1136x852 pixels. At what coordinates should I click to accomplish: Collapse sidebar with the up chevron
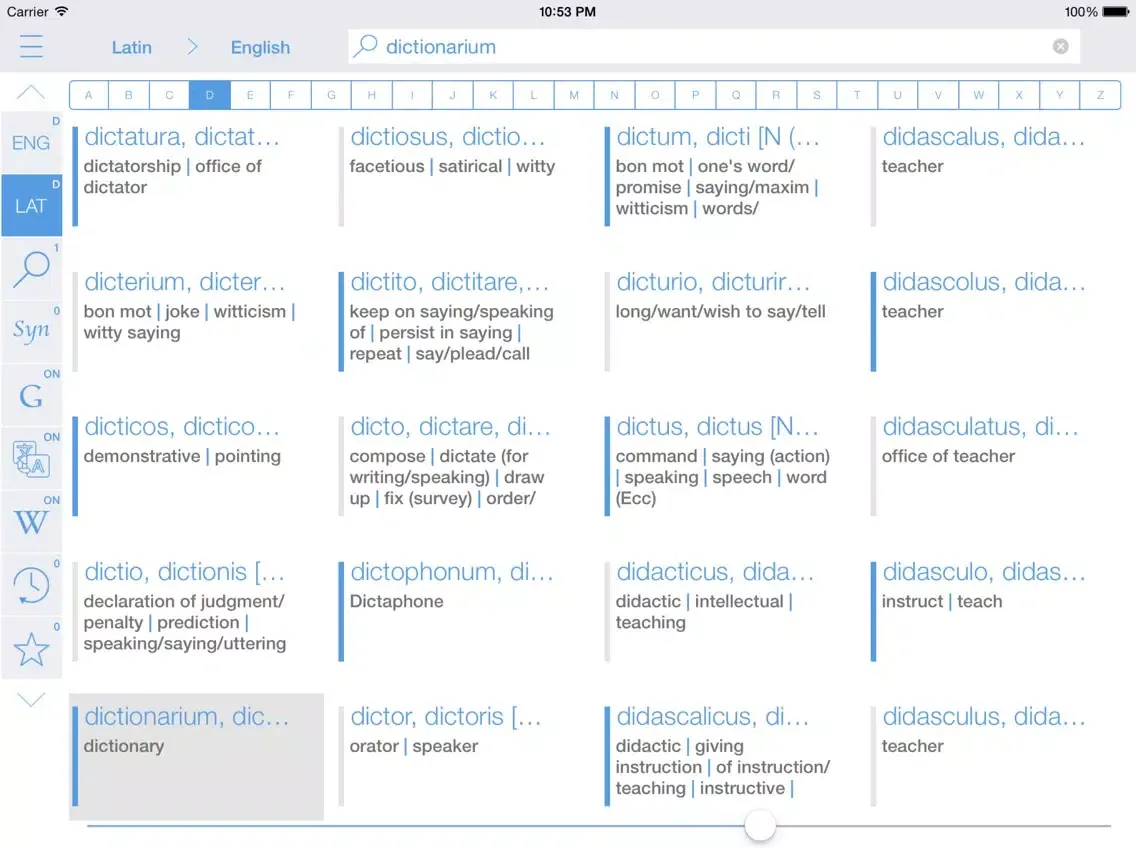pyautogui.click(x=31, y=93)
